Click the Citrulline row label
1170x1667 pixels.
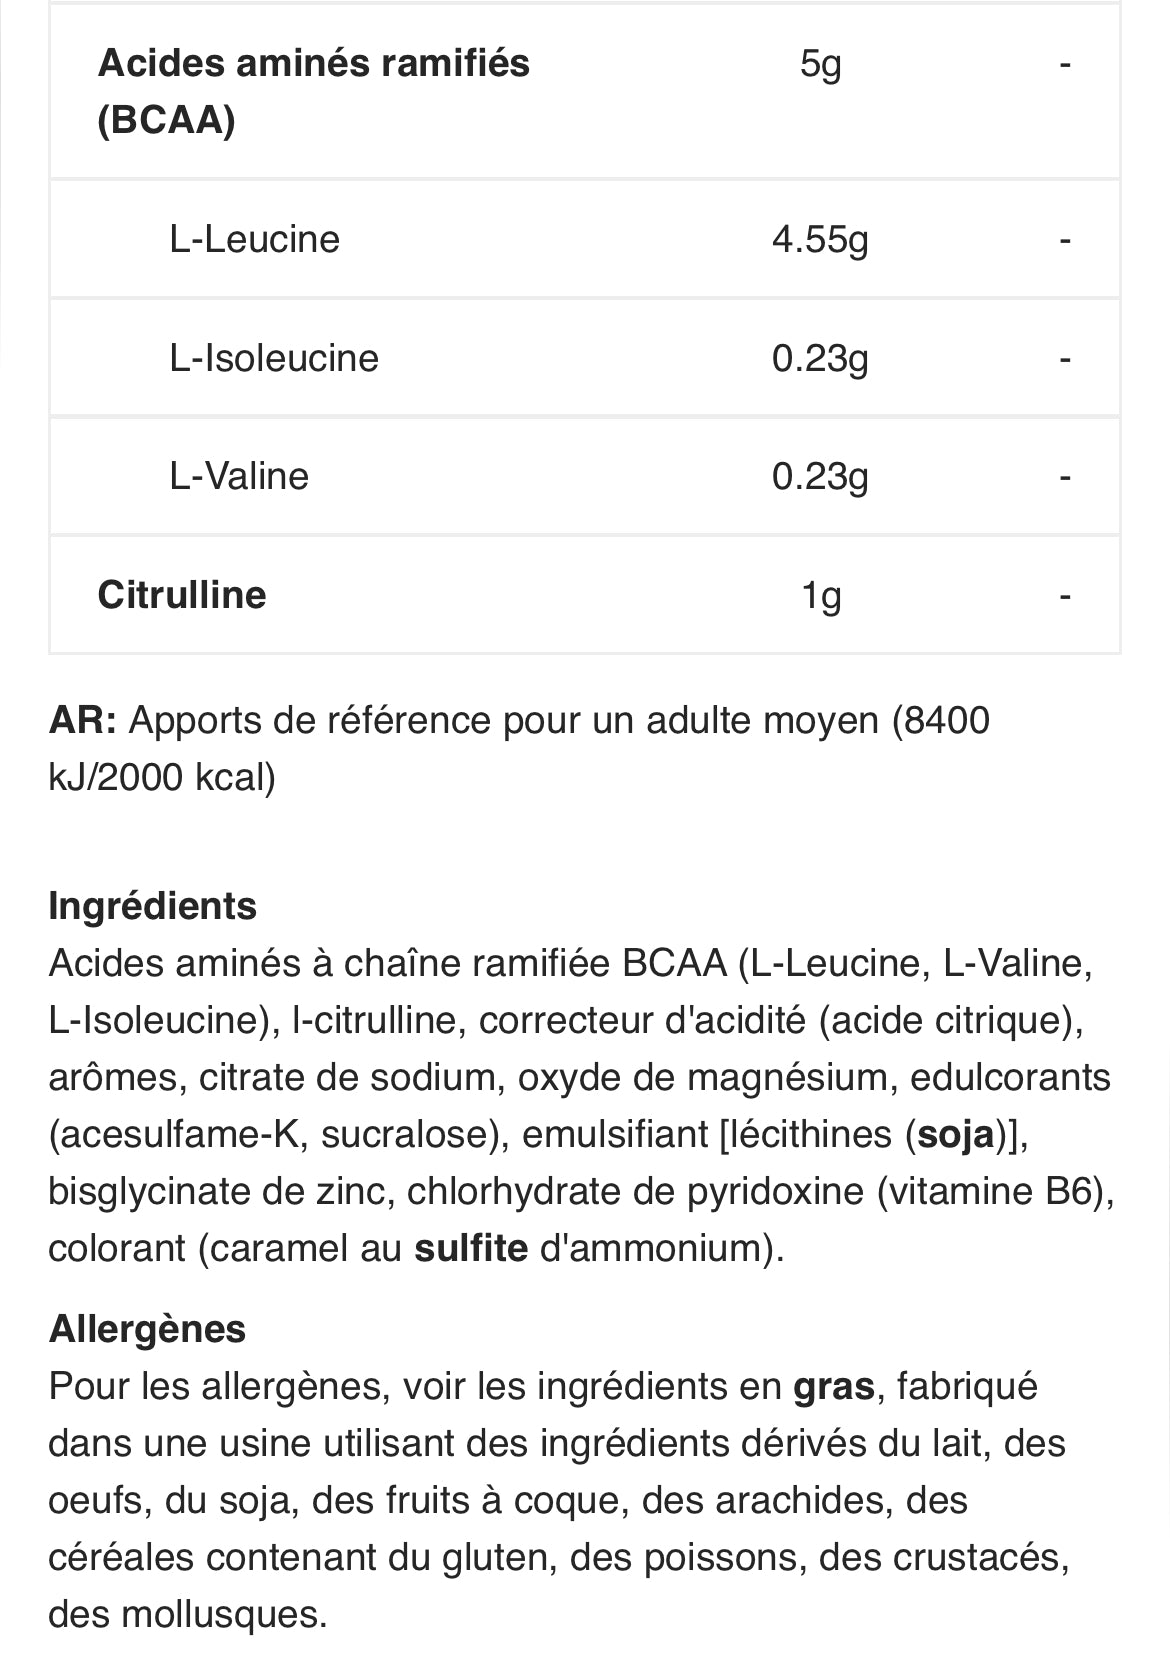182,595
